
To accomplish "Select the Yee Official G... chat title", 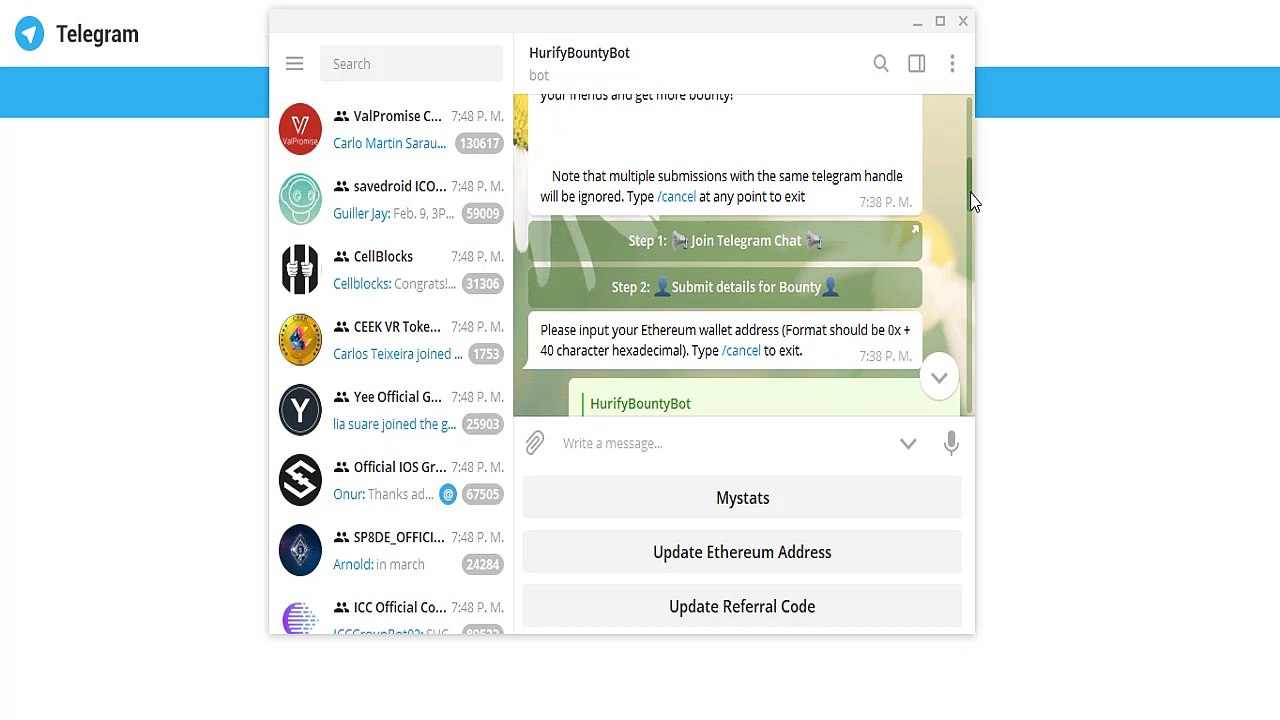I will click(x=397, y=397).
